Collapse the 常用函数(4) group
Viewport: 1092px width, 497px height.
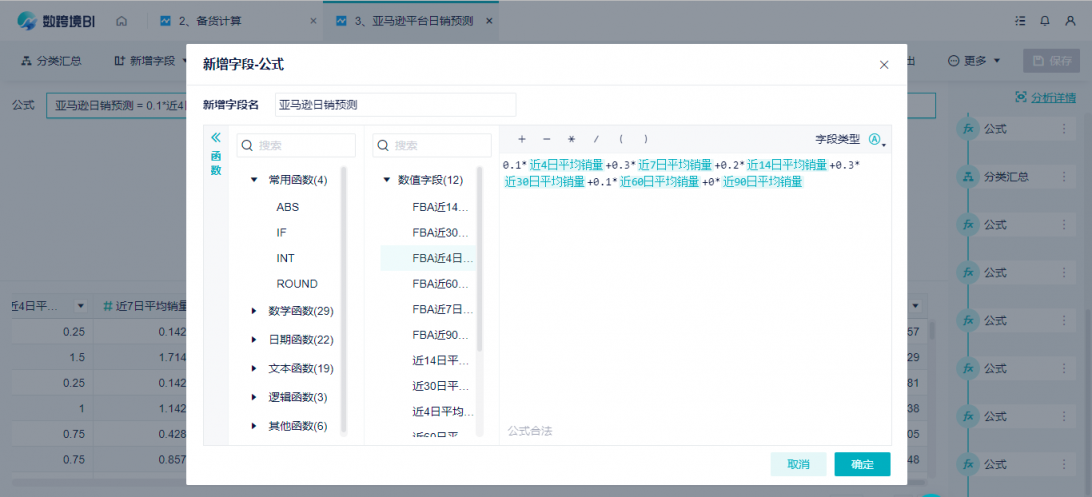point(254,180)
